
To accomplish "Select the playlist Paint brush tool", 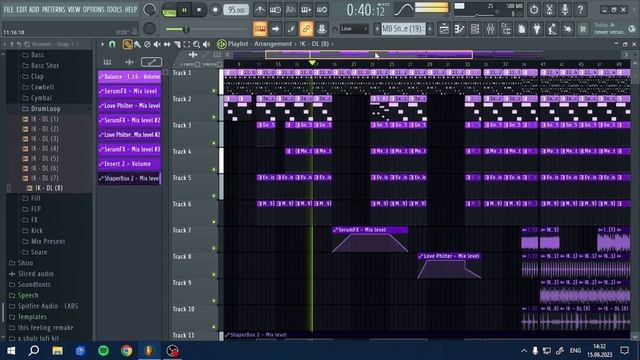I will coord(138,44).
